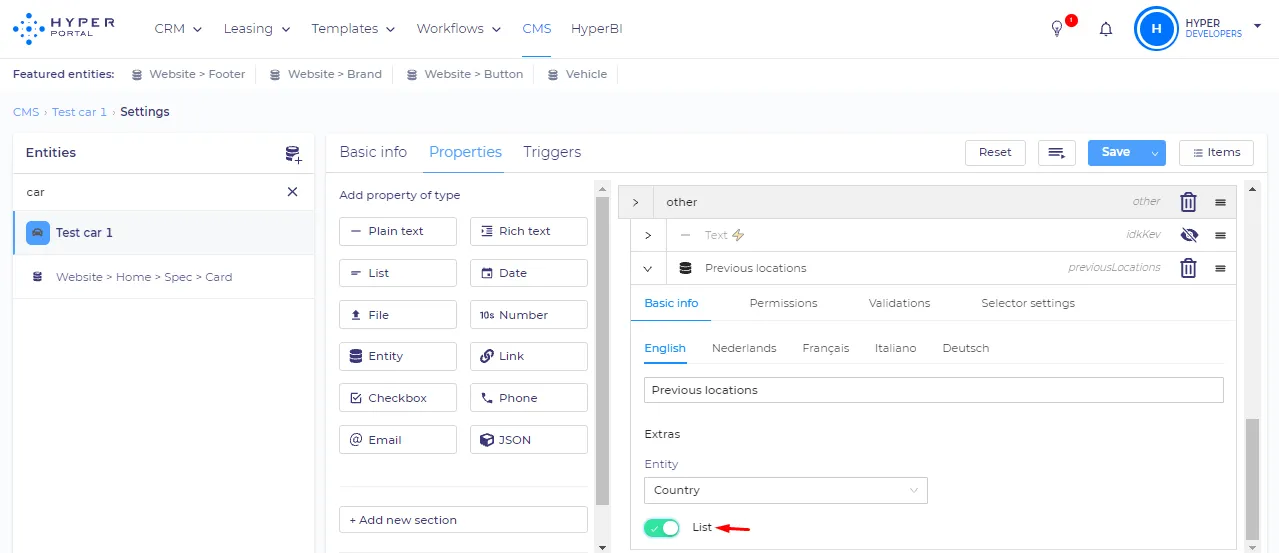Image resolution: width=1279 pixels, height=553 pixels.
Task: Open the HyperBI menu item
Action: [597, 29]
